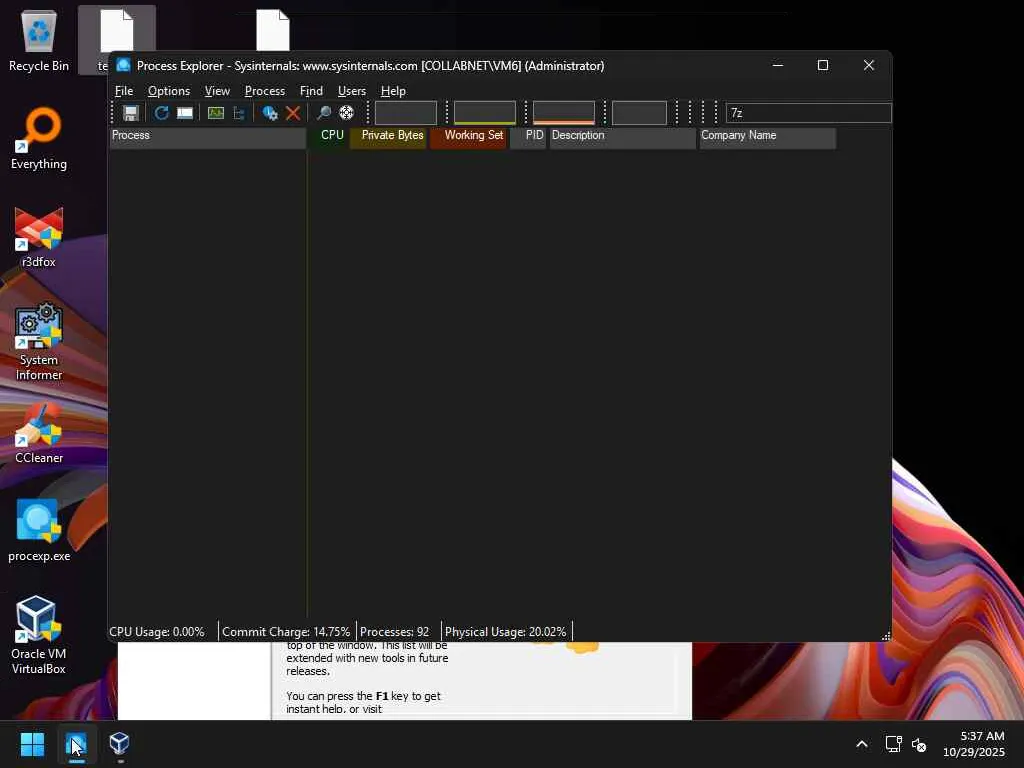Open process properties gear icon
Viewport: 1024px width, 768px height.
(270, 113)
